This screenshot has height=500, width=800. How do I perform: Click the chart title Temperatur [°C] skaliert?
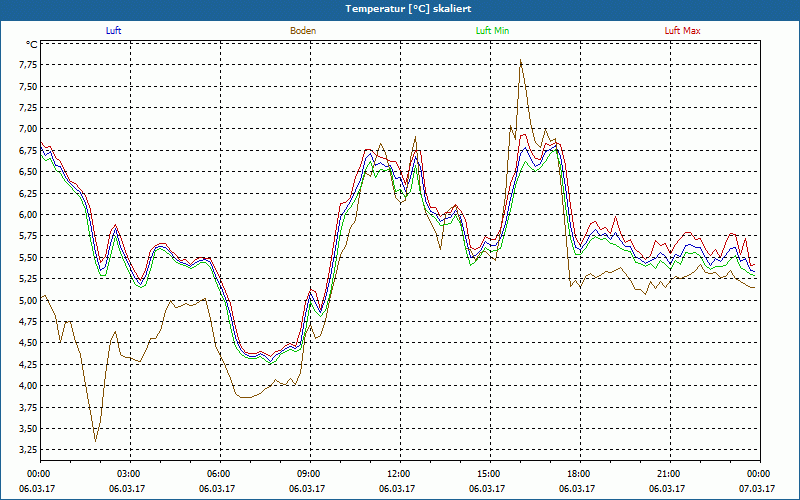[x=408, y=9]
